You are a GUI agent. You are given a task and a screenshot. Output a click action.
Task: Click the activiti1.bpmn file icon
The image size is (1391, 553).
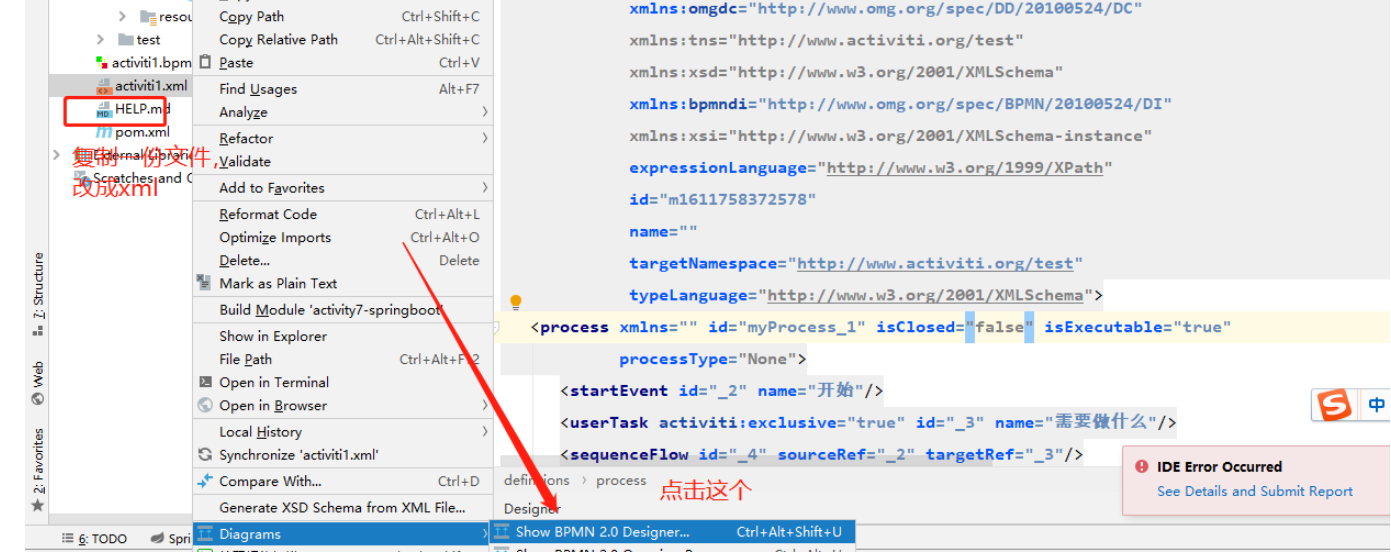[102, 63]
